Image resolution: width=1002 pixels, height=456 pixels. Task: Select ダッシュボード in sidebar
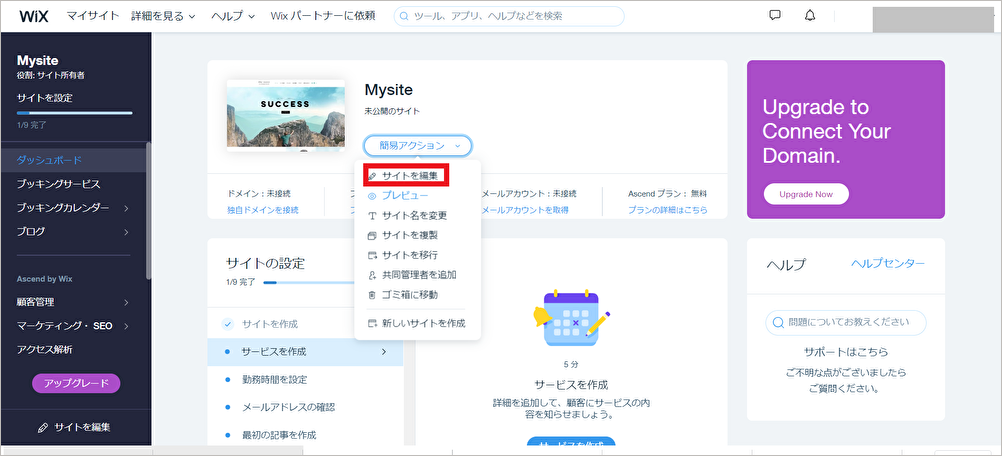(49, 160)
